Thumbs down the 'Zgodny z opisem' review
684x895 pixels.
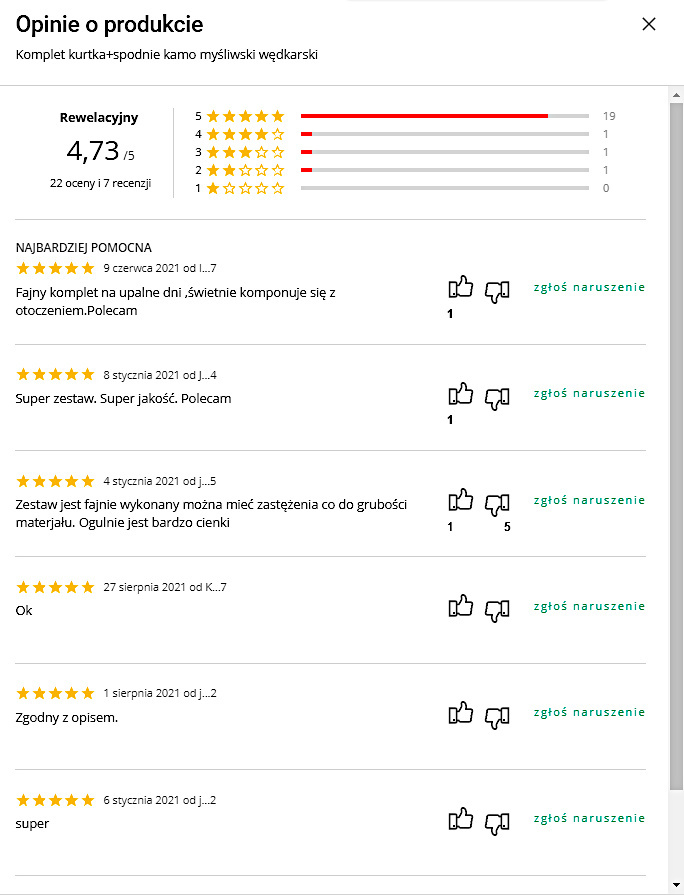(497, 717)
